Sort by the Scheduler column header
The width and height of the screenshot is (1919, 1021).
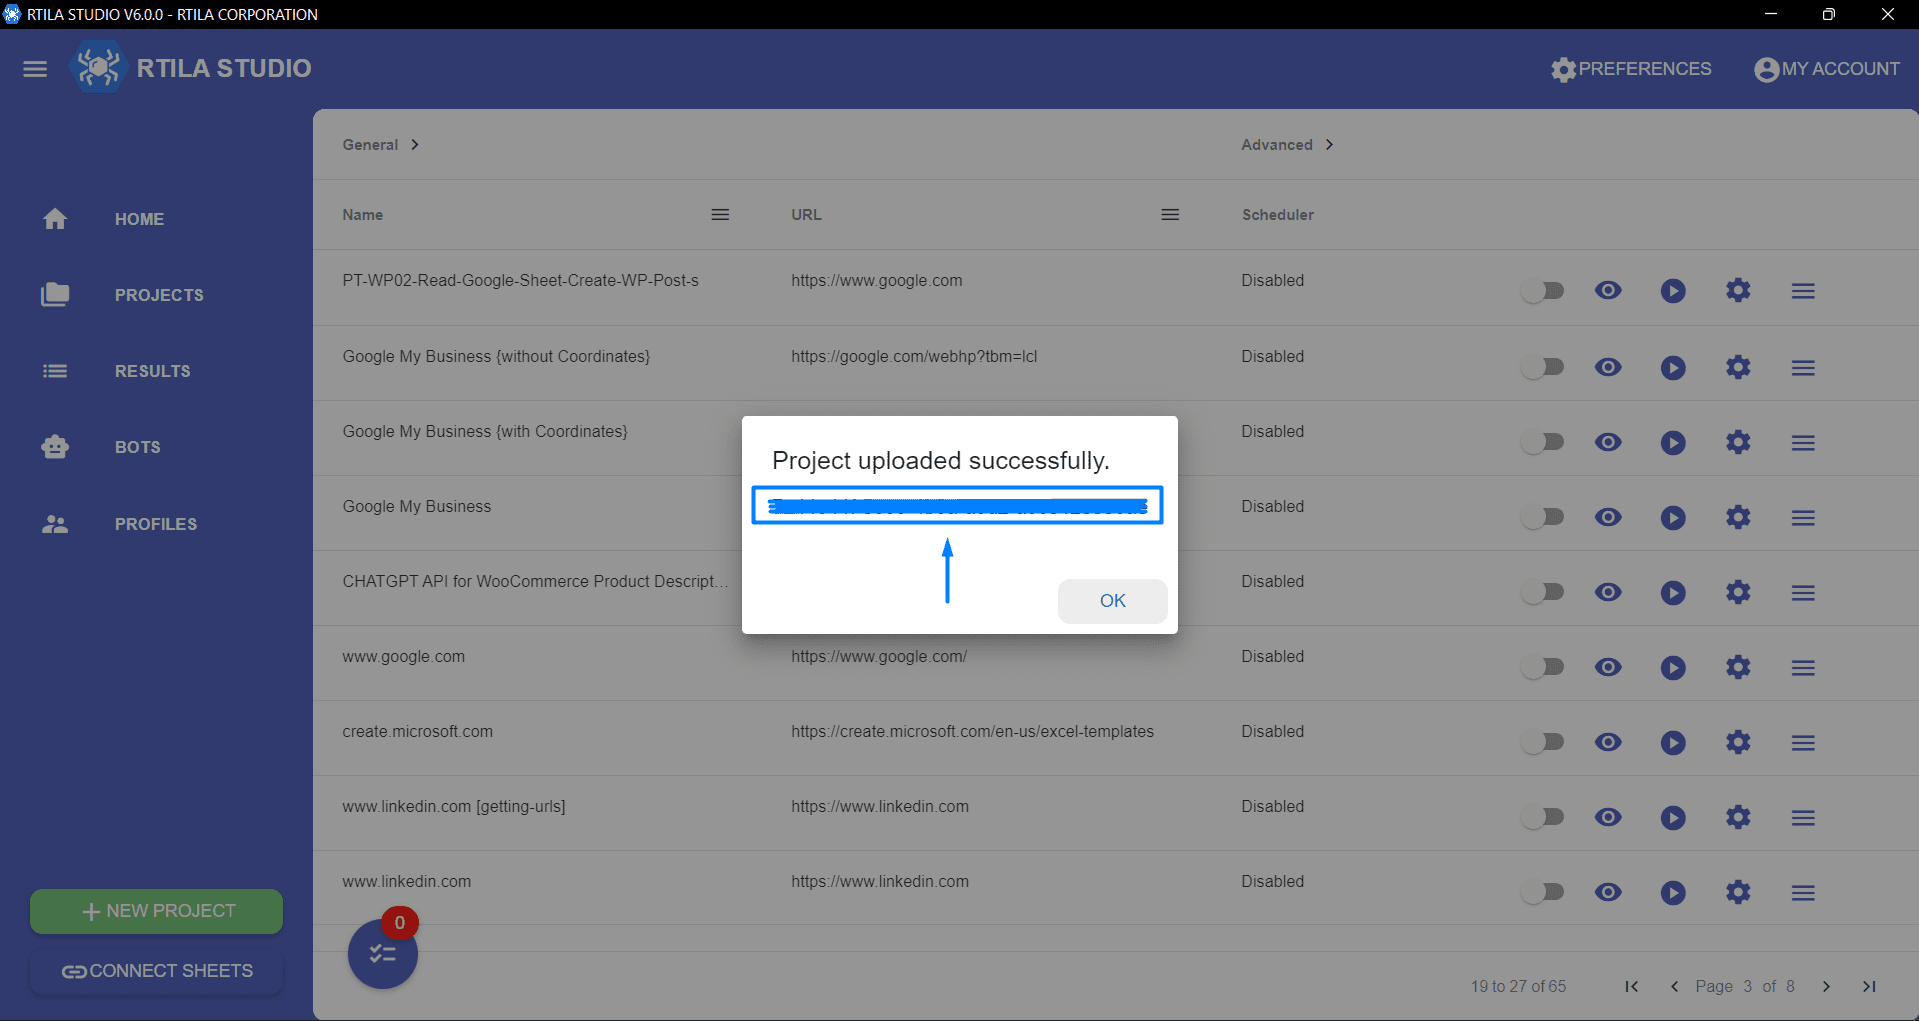[1278, 215]
